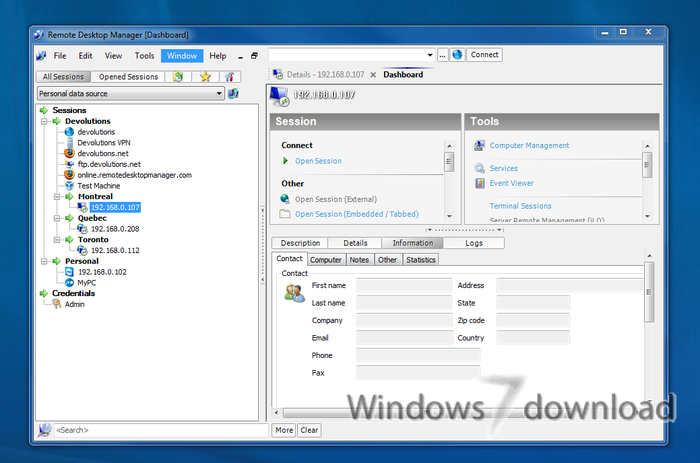Image resolution: width=700 pixels, height=463 pixels.
Task: Select the Statistics sub-tab
Action: (421, 260)
